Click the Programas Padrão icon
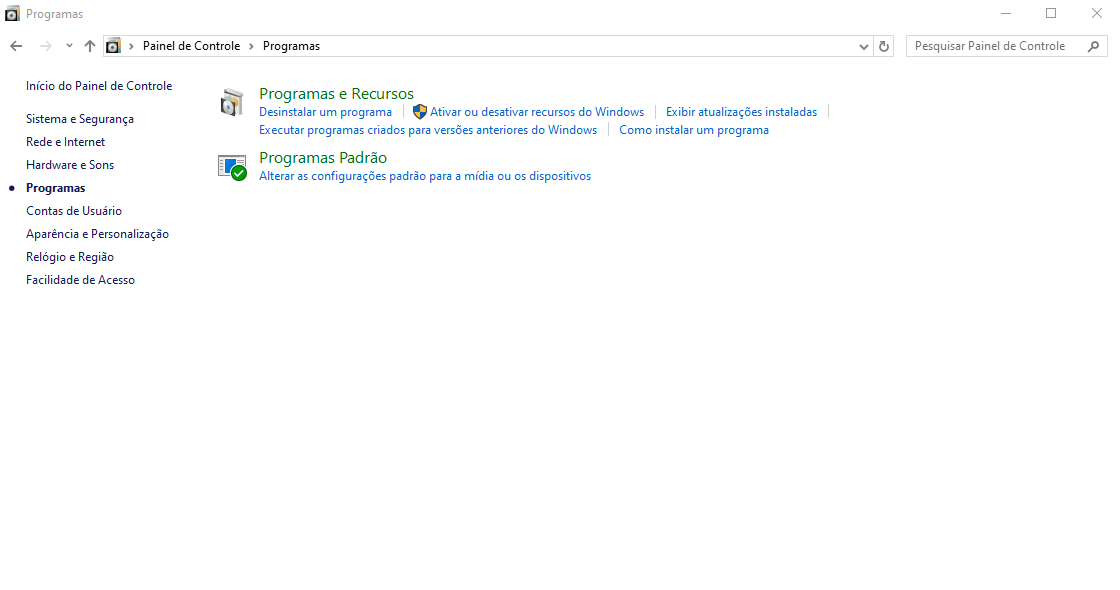The width and height of the screenshot is (1120, 590). pyautogui.click(x=232, y=167)
